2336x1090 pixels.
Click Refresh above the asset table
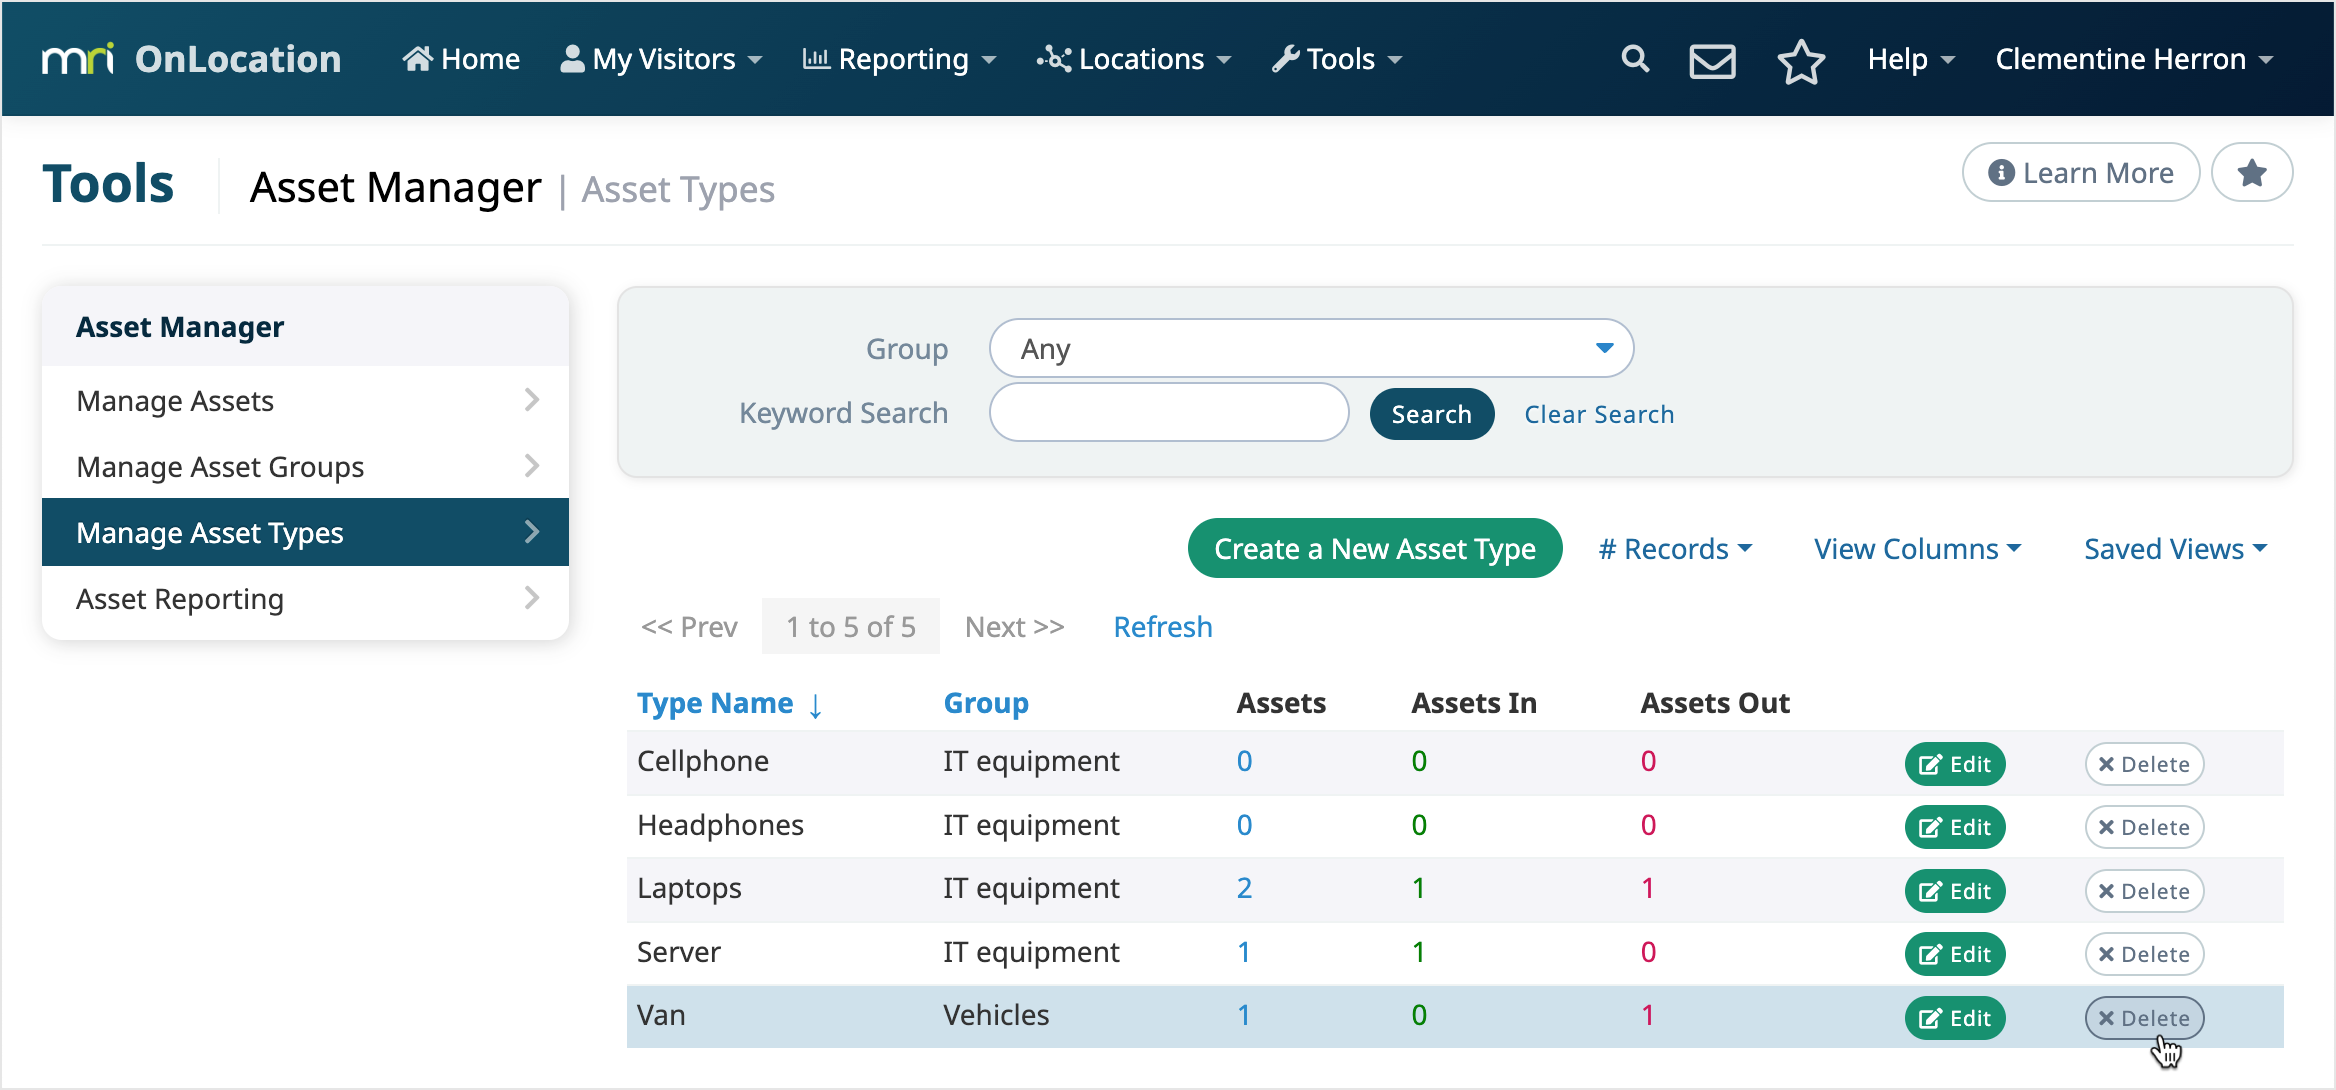pos(1162,626)
